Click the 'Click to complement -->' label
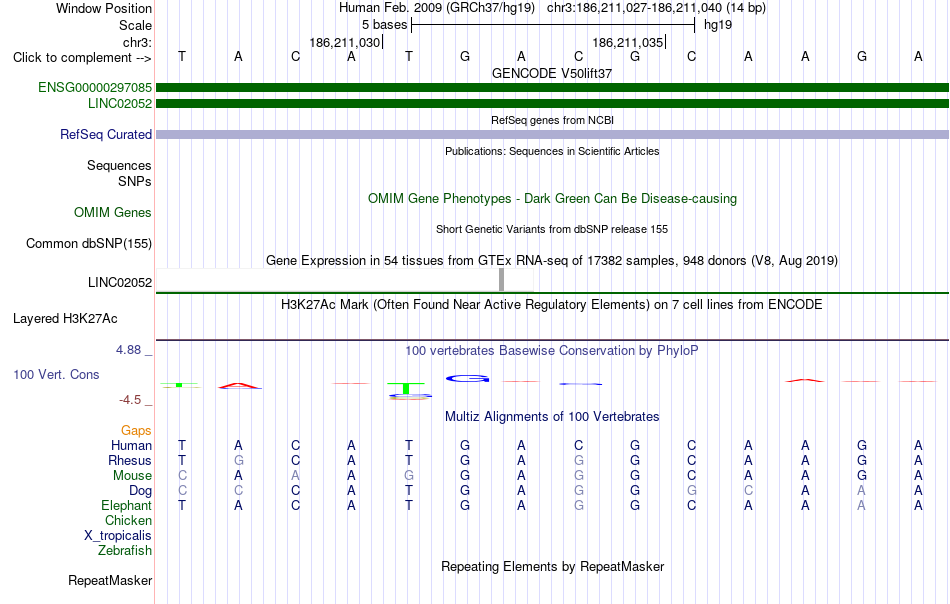Image resolution: width=950 pixels, height=604 pixels. click(x=82, y=58)
